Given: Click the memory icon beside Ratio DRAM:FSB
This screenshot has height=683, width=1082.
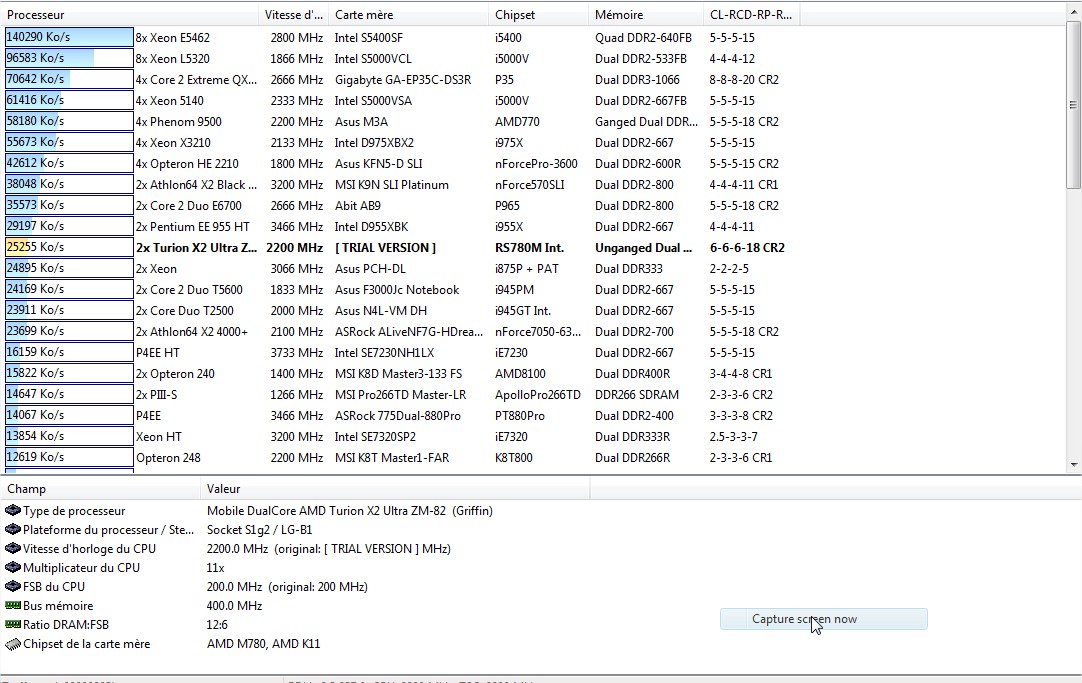Looking at the screenshot, I should [12, 624].
